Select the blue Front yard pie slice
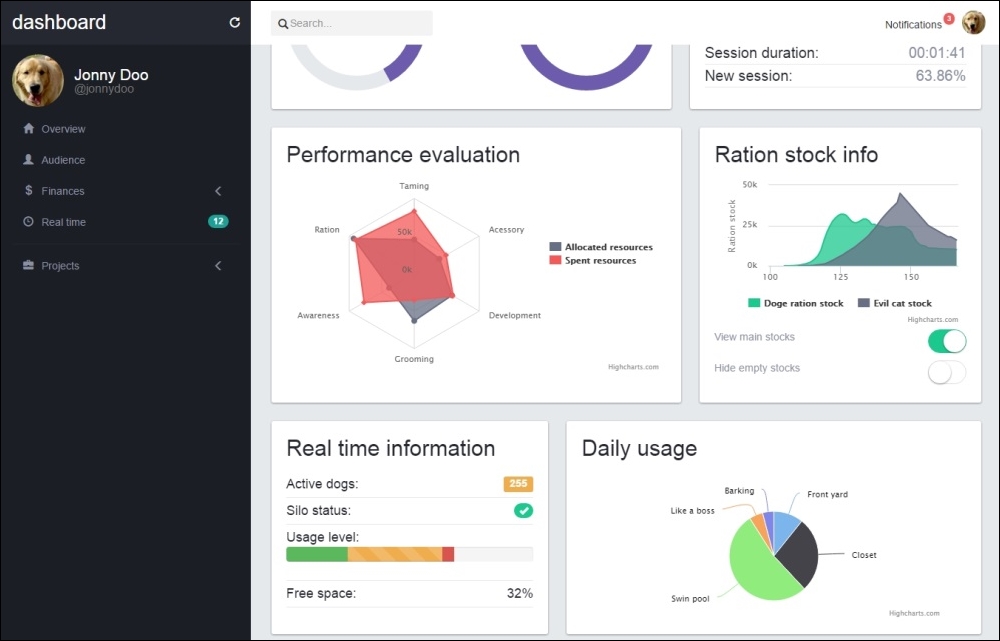This screenshot has height=641, width=1000. (x=784, y=527)
